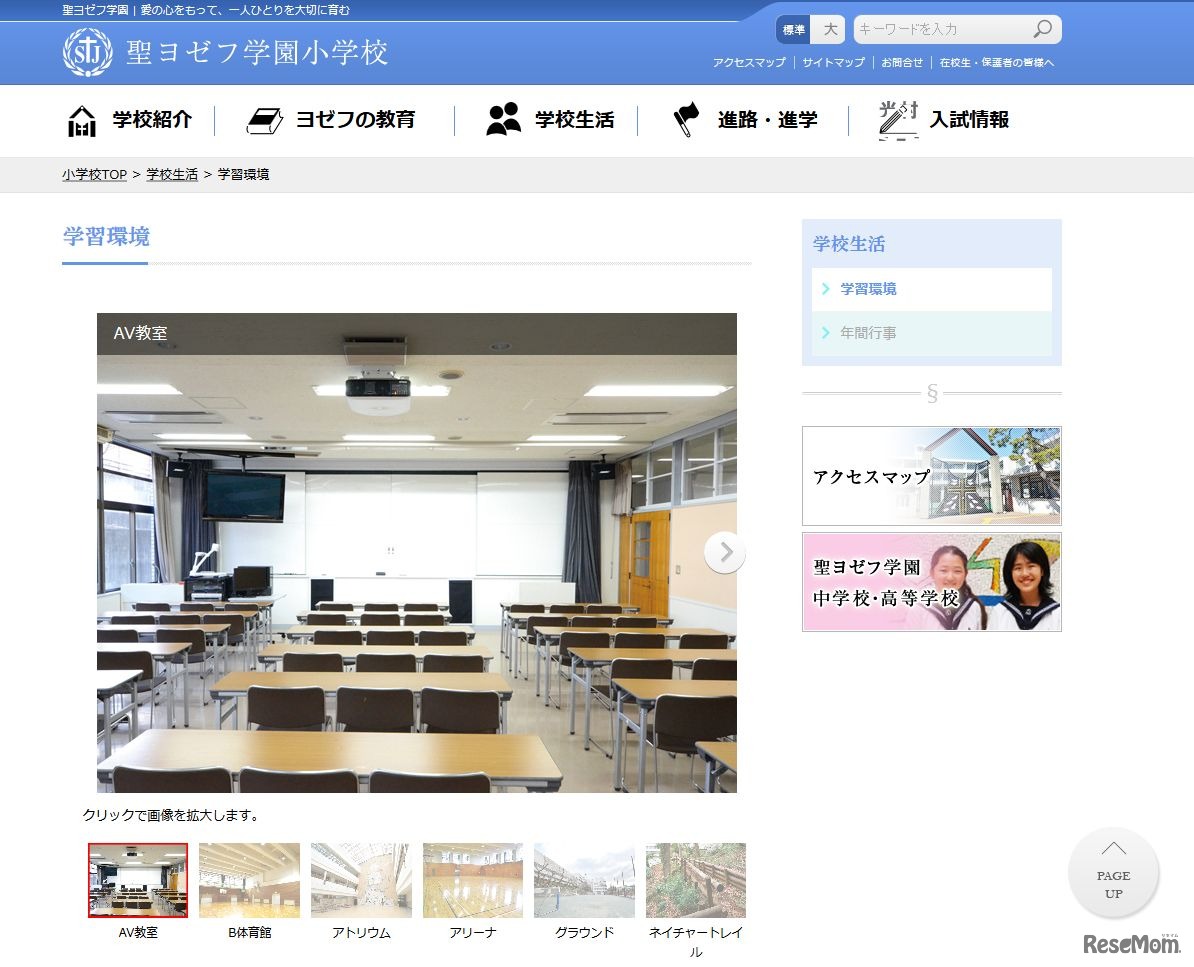Image resolution: width=1194 pixels, height=967 pixels.
Task: Open 進路・進学 menu
Action: pyautogui.click(x=768, y=120)
